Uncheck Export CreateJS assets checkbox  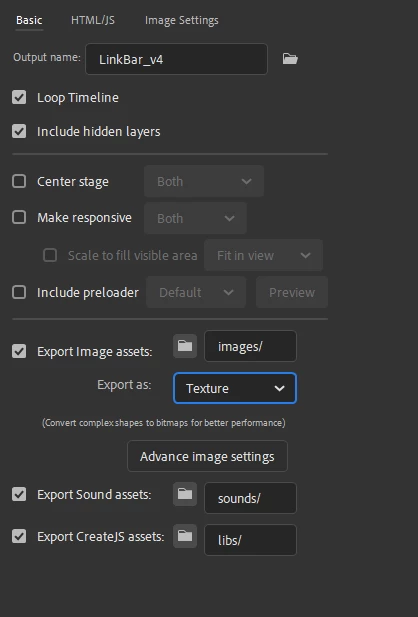(19, 536)
